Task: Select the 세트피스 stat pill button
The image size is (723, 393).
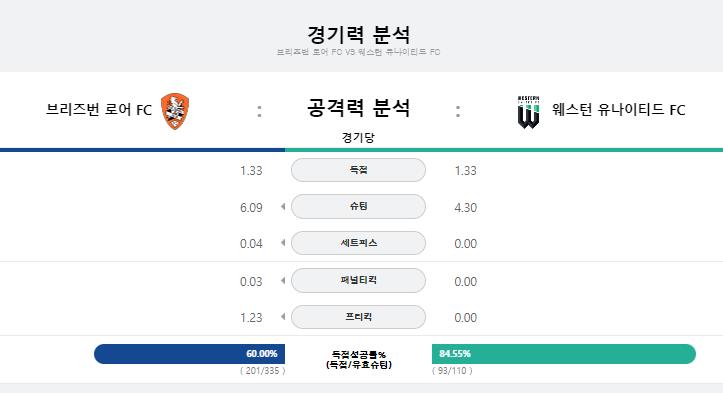Action: [358, 243]
